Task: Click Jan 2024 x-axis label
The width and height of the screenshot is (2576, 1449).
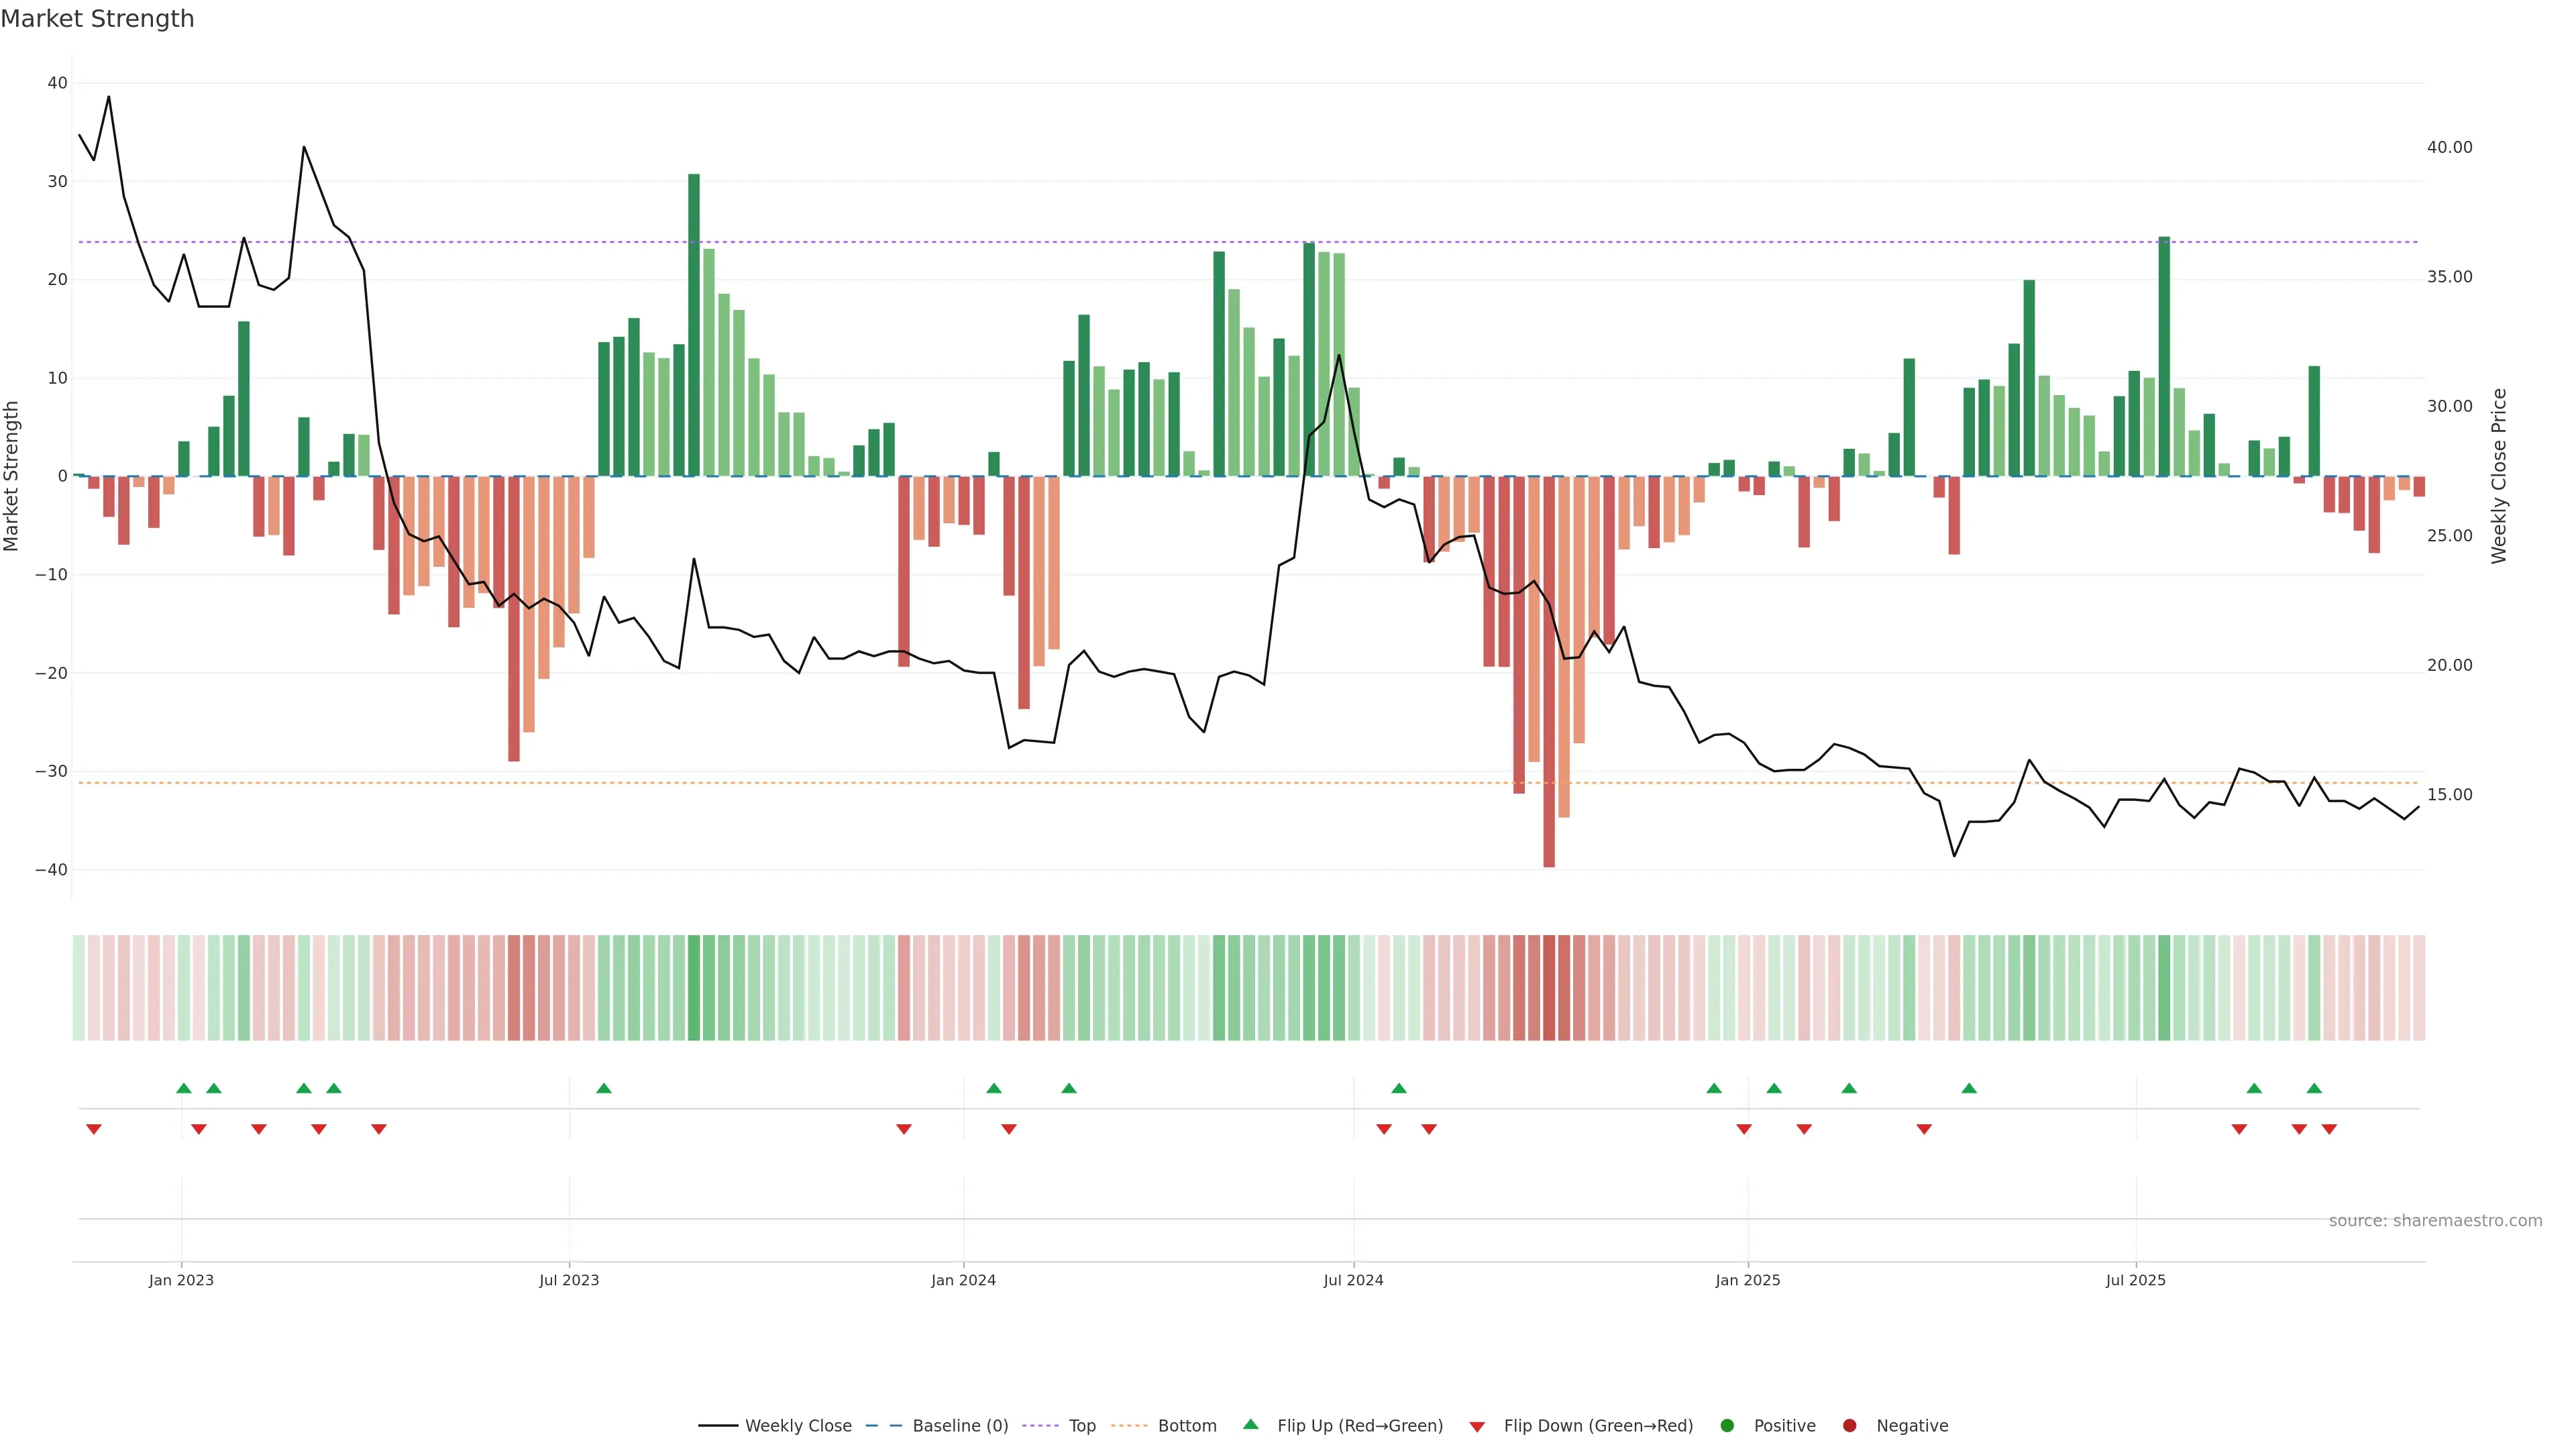Action: pos(963,1280)
